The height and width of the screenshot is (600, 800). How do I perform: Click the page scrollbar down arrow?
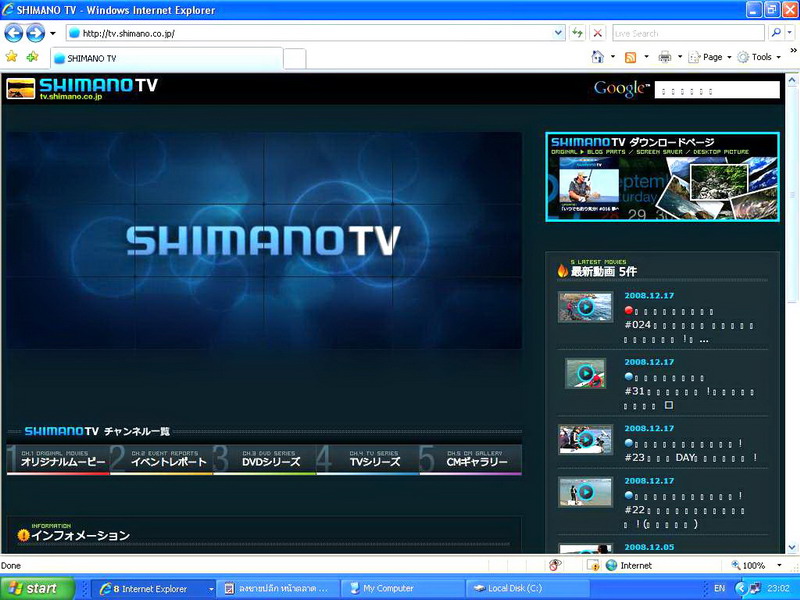point(792,547)
